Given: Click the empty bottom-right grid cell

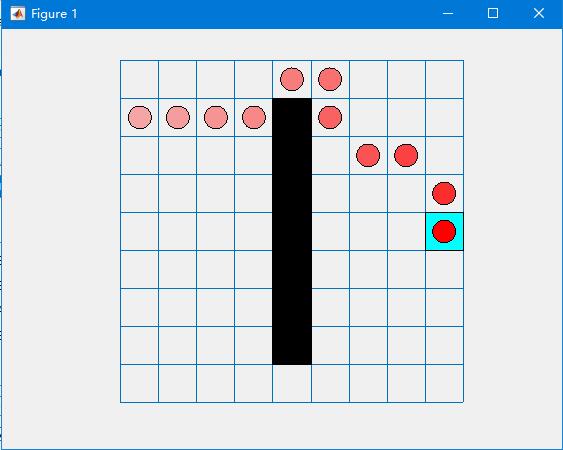Looking at the screenshot, I should click(x=445, y=384).
